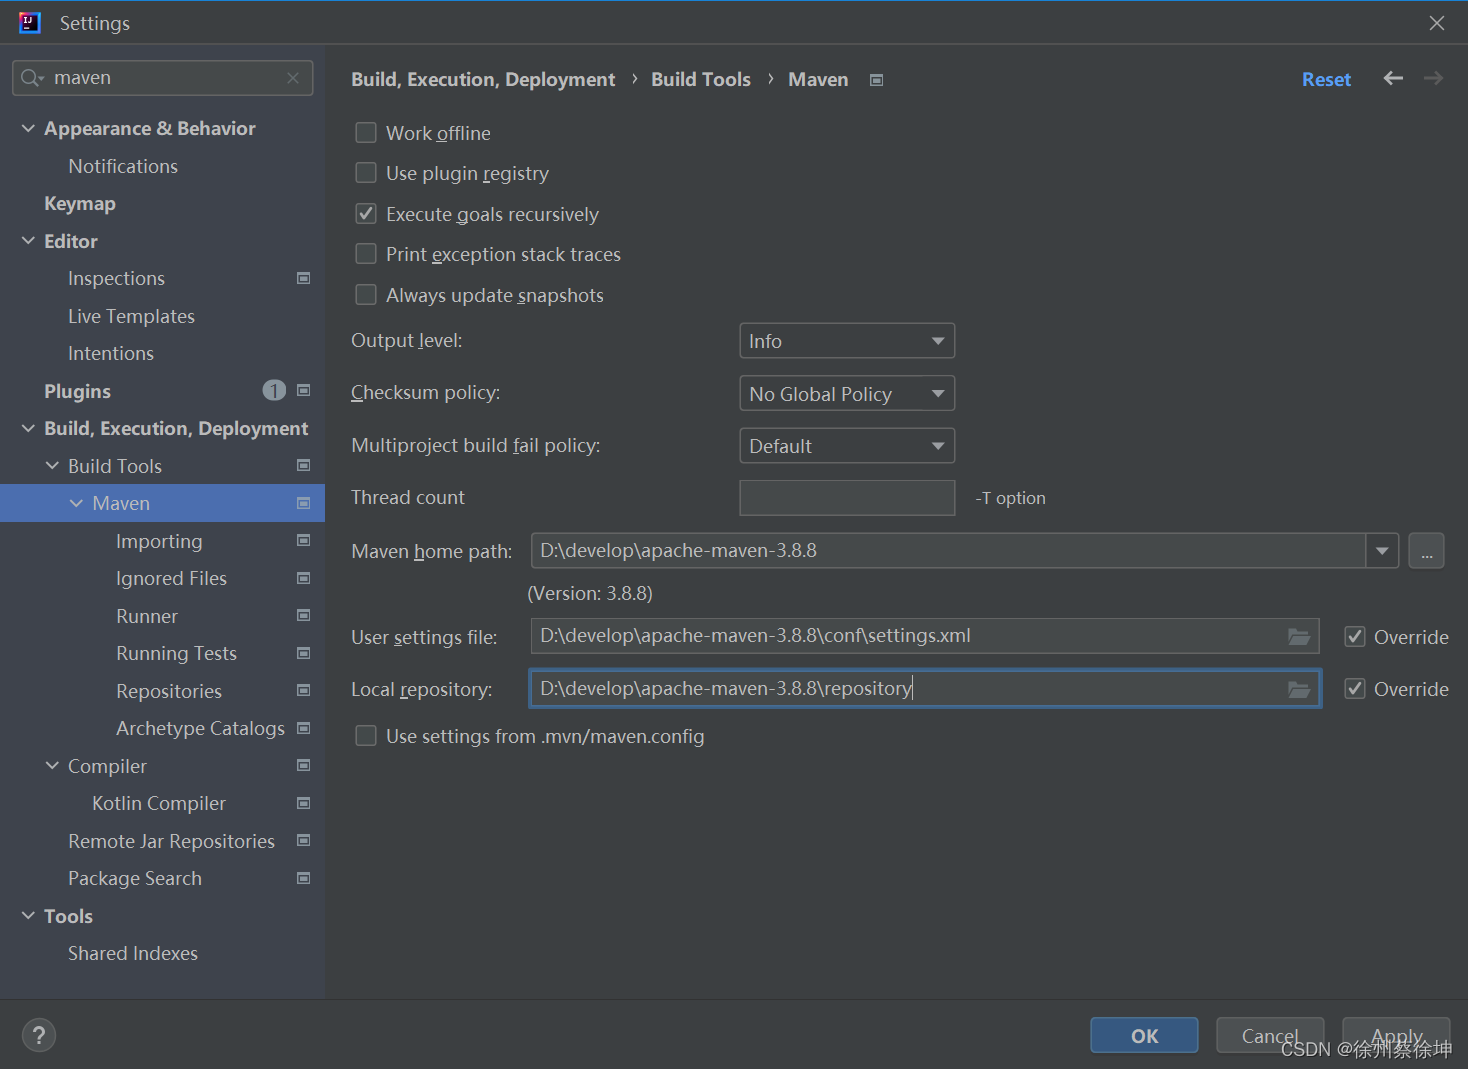Screen dimensions: 1468x1069
Task: Toggle Override for User settings file
Action: point(1355,636)
